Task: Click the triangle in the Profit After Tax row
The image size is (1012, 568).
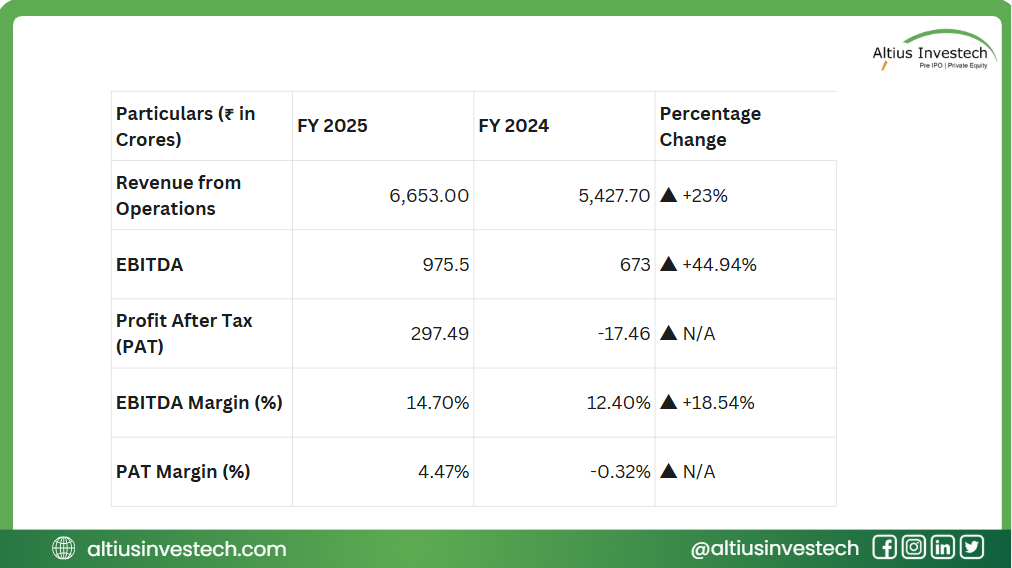Action: [669, 334]
